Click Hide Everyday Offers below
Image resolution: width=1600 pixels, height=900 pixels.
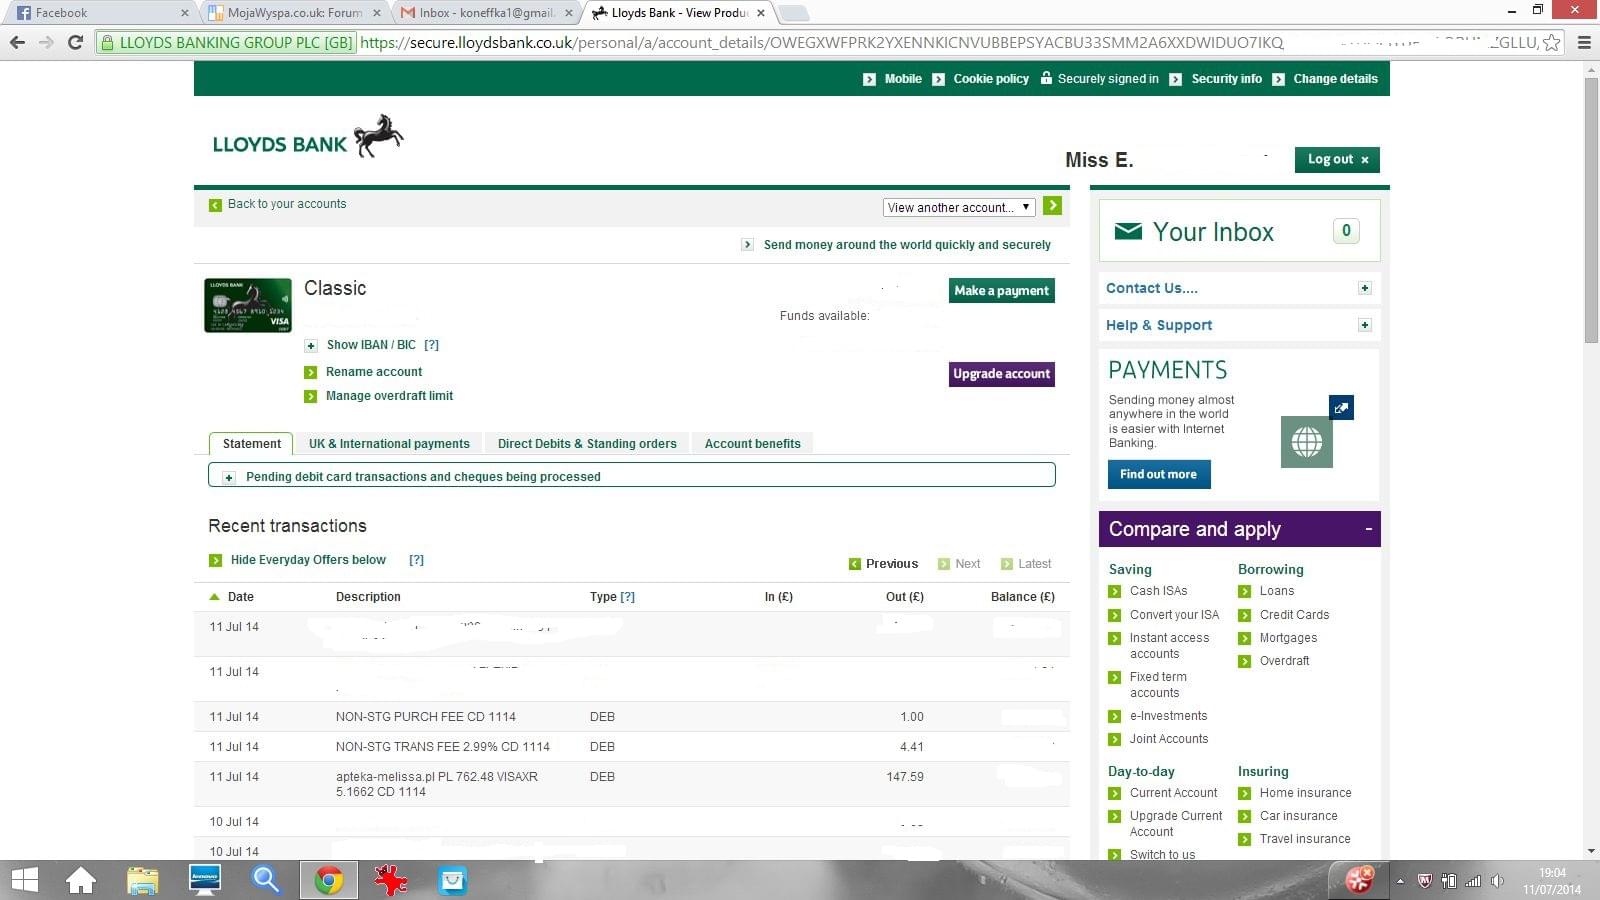pos(308,560)
